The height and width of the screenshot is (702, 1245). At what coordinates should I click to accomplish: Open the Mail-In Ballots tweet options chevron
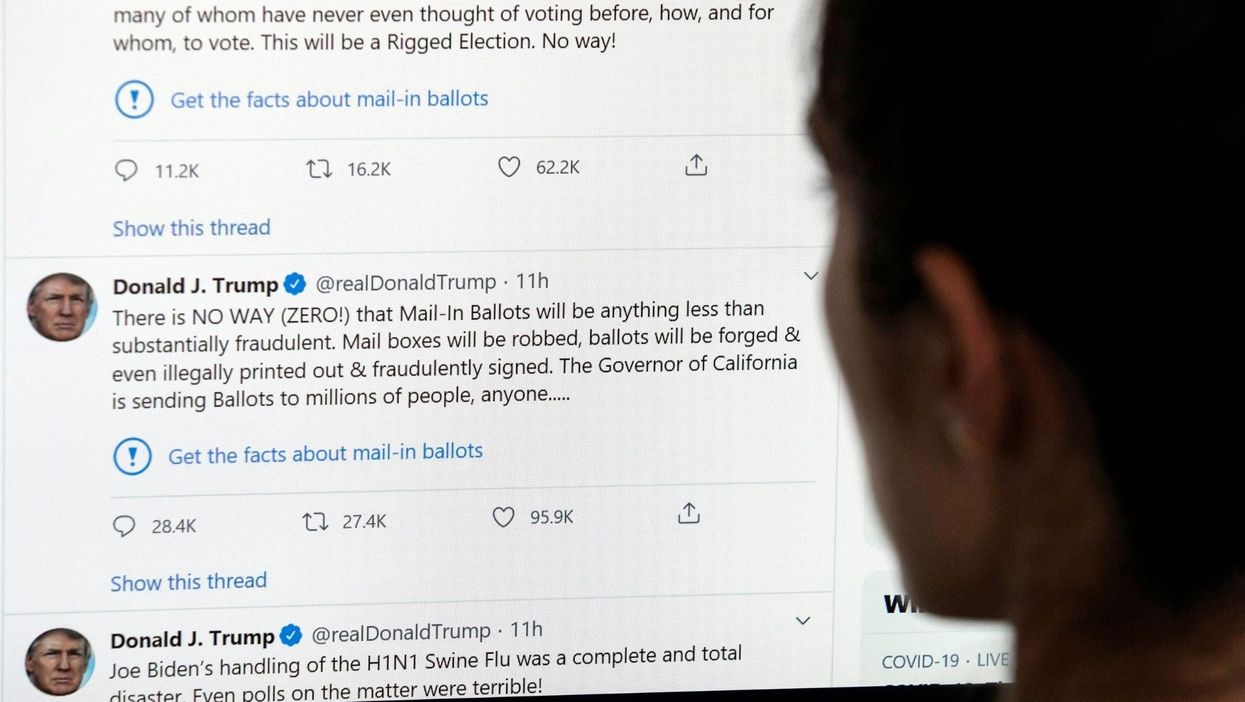811,276
